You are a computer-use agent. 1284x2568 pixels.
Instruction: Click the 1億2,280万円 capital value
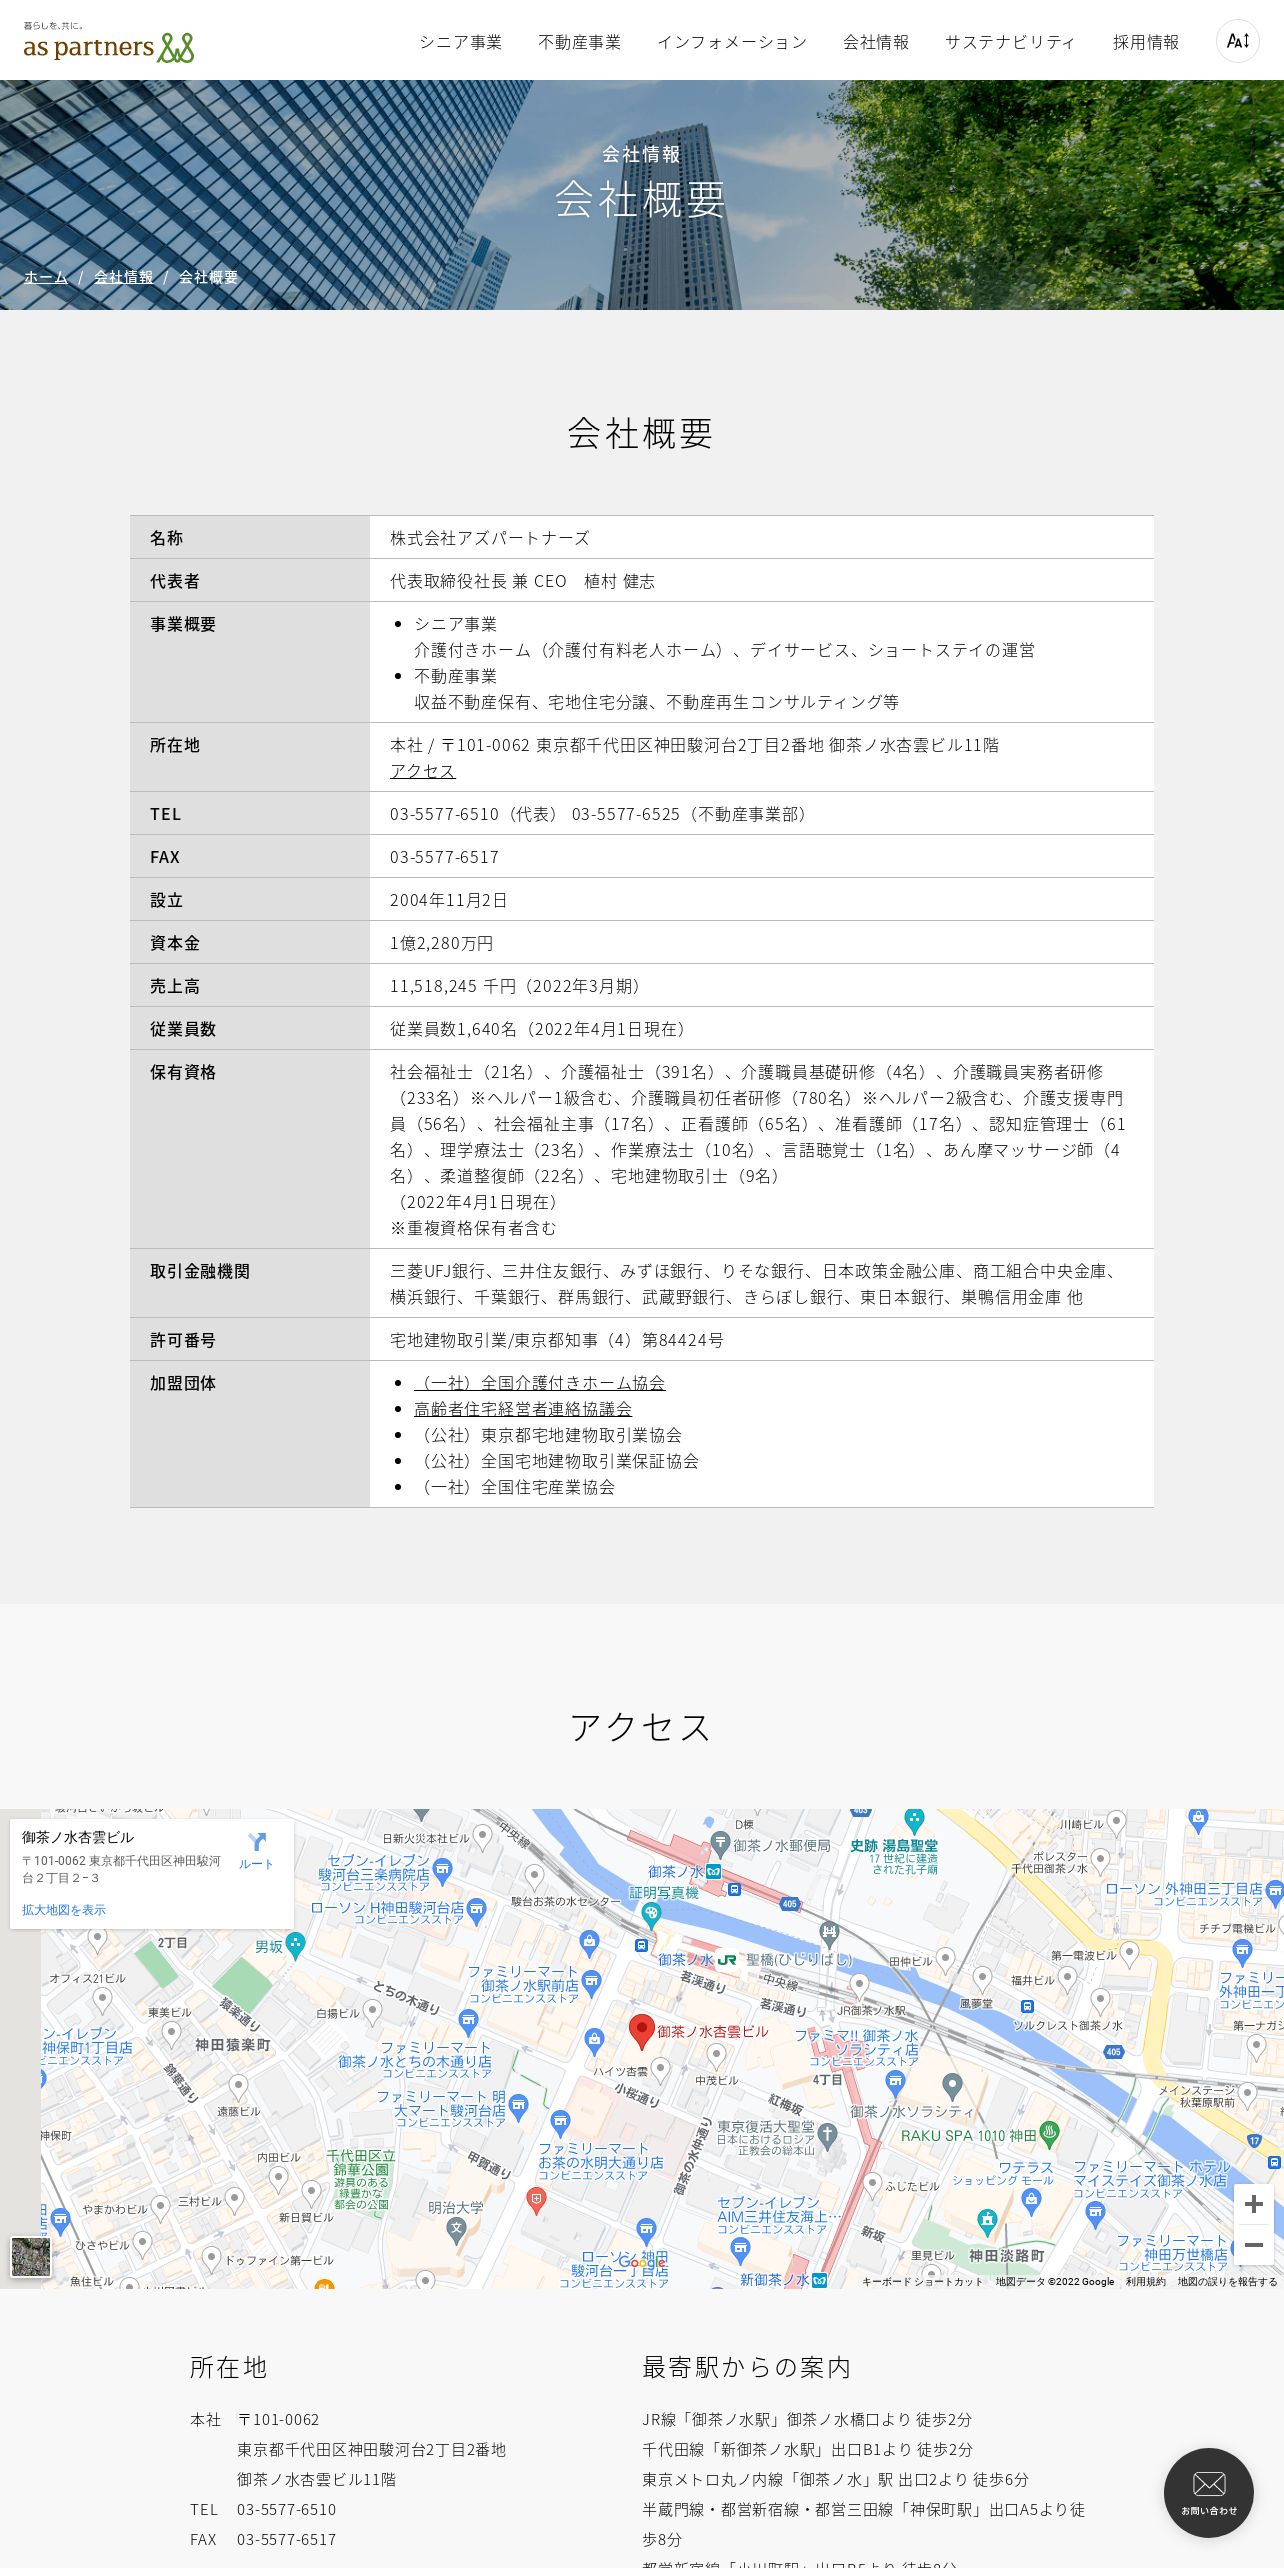tap(441, 943)
